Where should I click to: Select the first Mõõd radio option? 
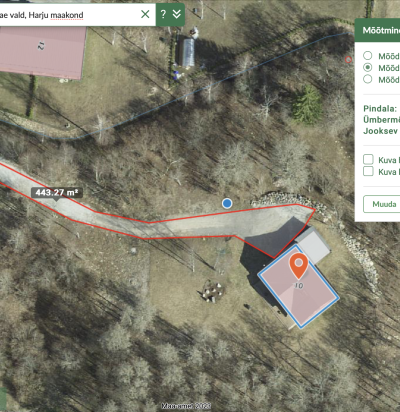[368, 55]
